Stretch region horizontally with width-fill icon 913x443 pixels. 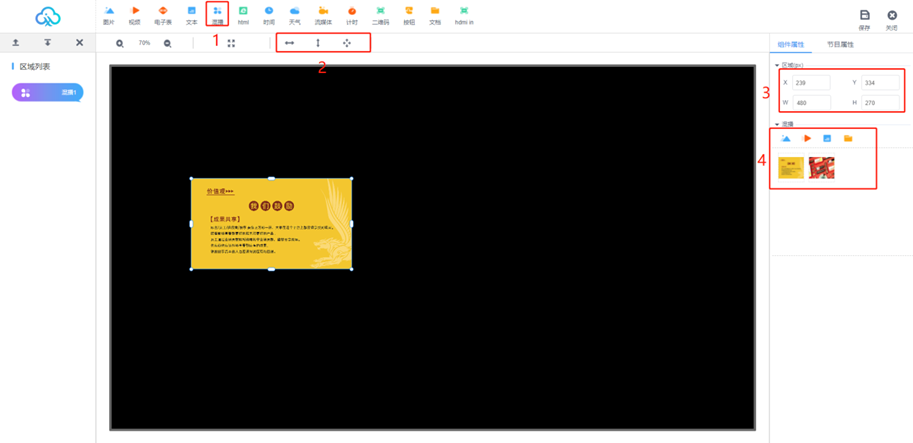290,43
